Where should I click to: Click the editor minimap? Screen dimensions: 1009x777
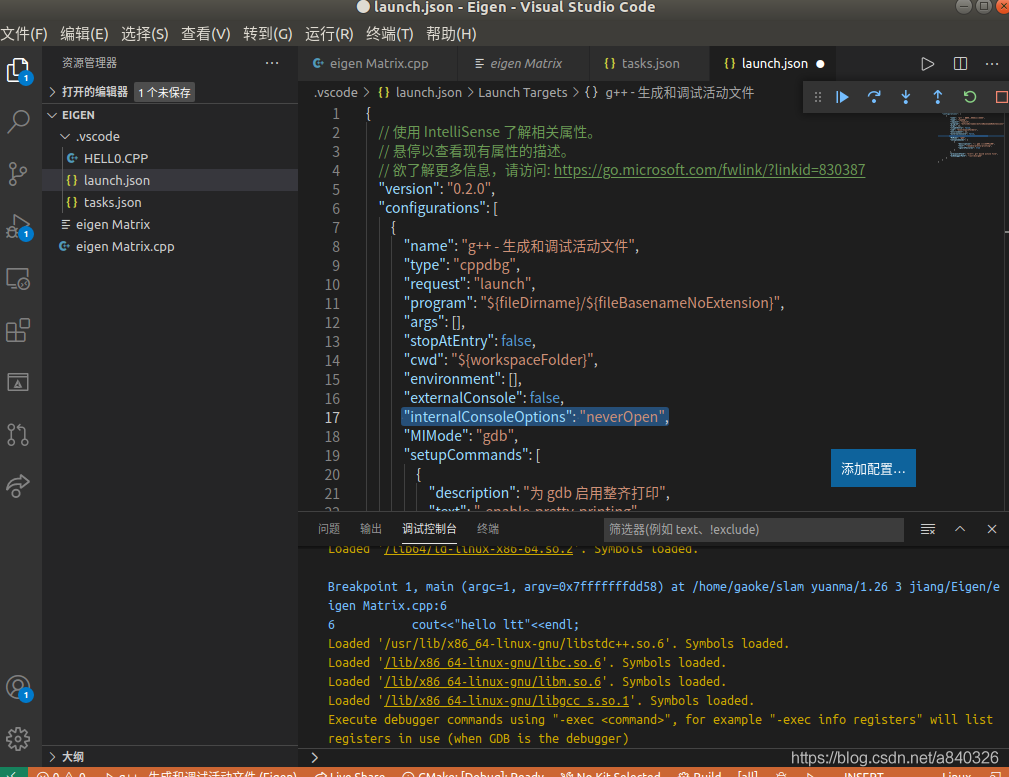971,136
